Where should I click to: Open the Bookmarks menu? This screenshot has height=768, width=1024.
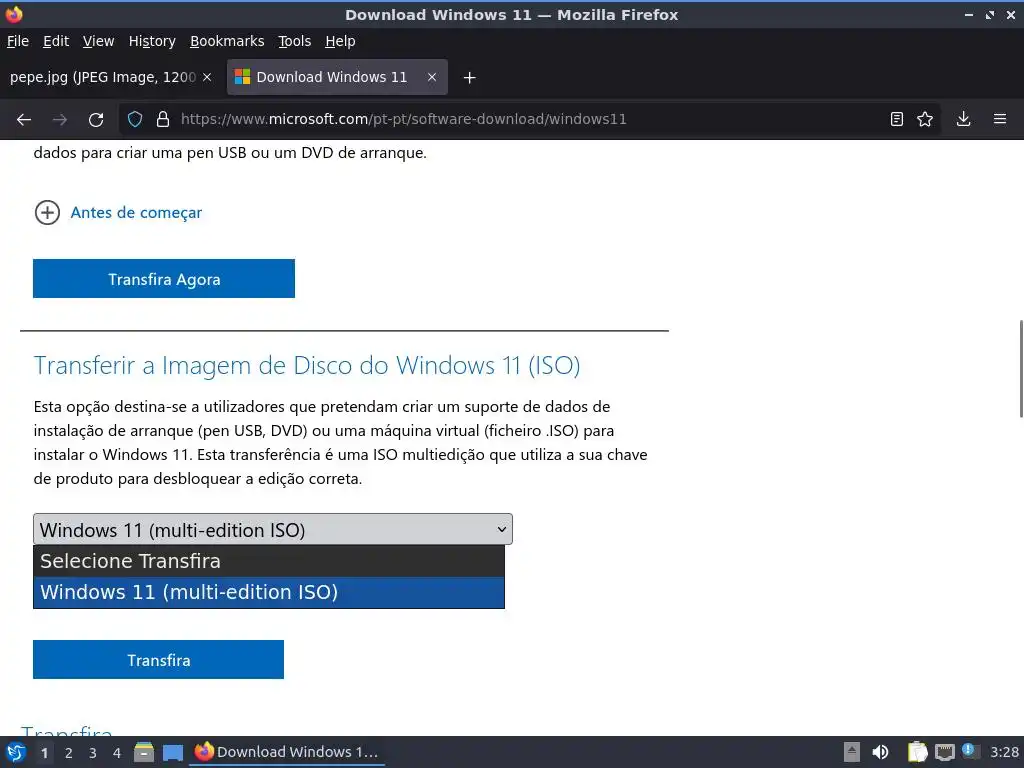[227, 41]
